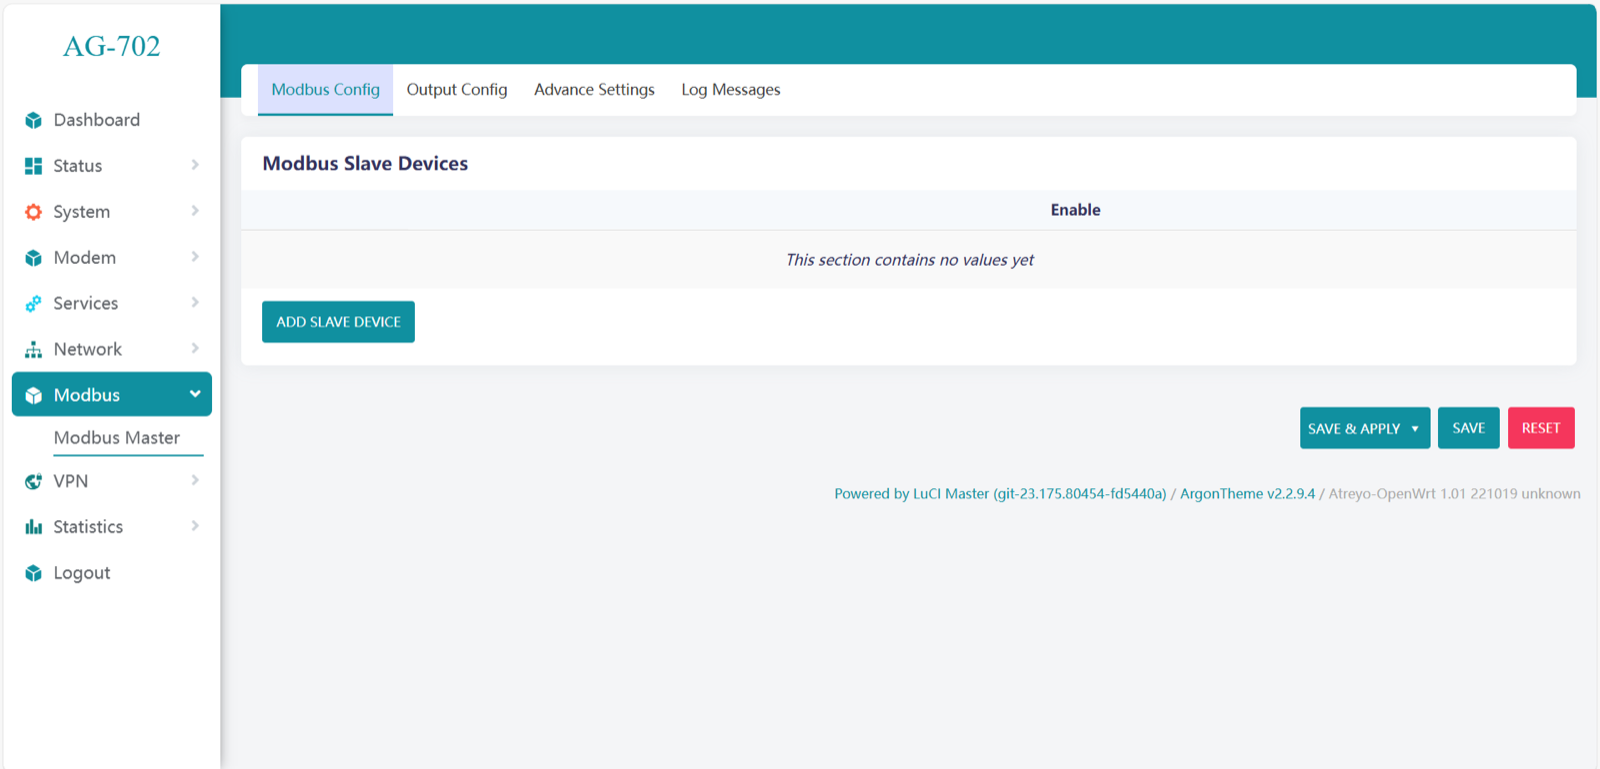Click the Save button

[1468, 428]
